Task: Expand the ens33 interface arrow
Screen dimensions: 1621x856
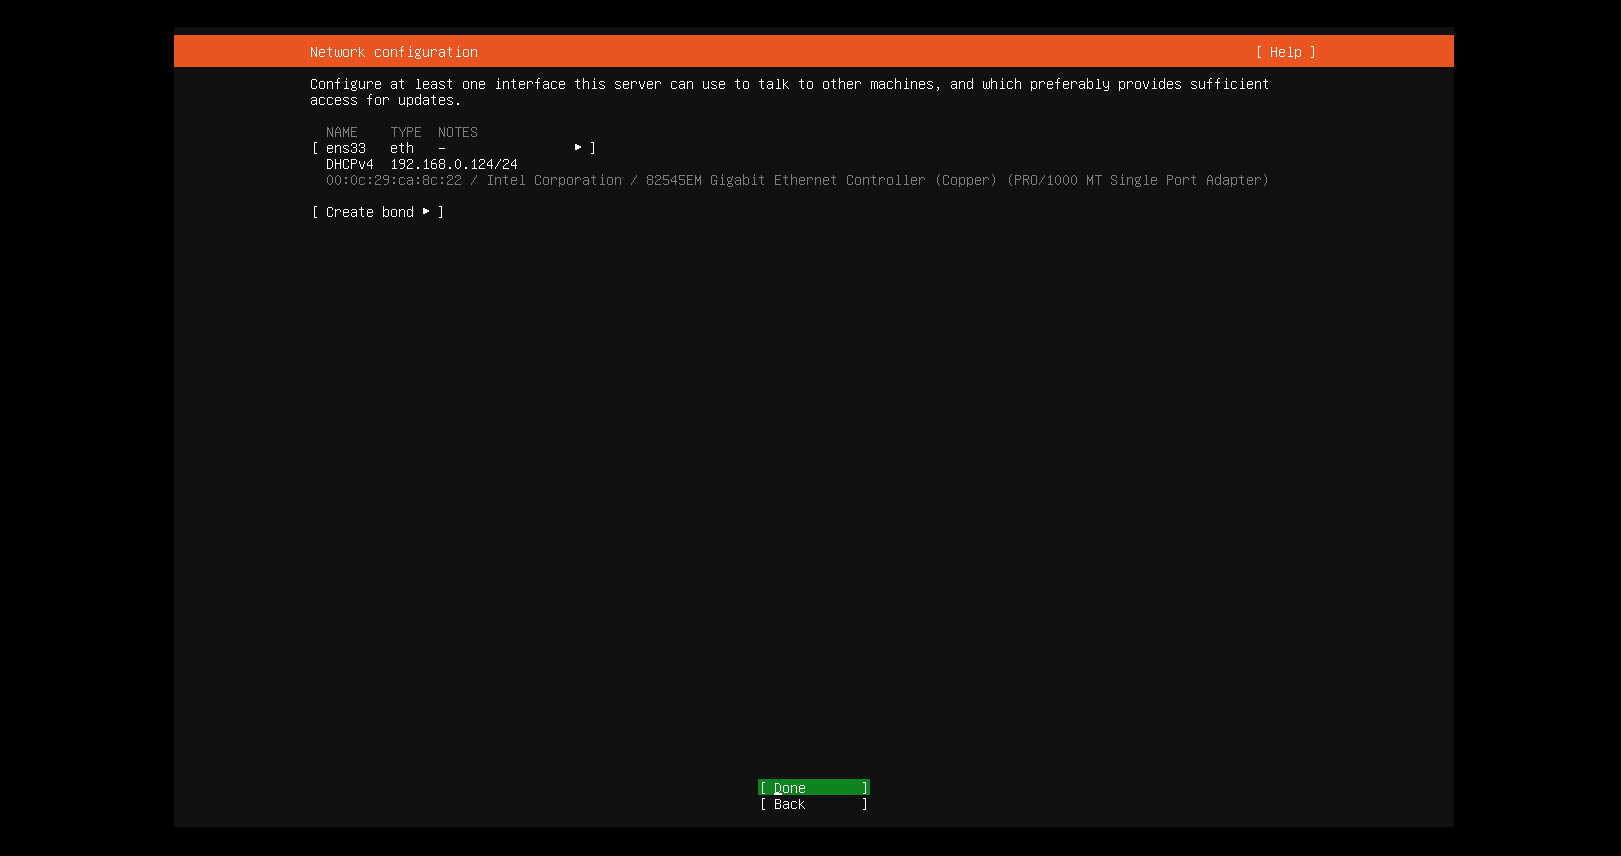Action: [578, 148]
